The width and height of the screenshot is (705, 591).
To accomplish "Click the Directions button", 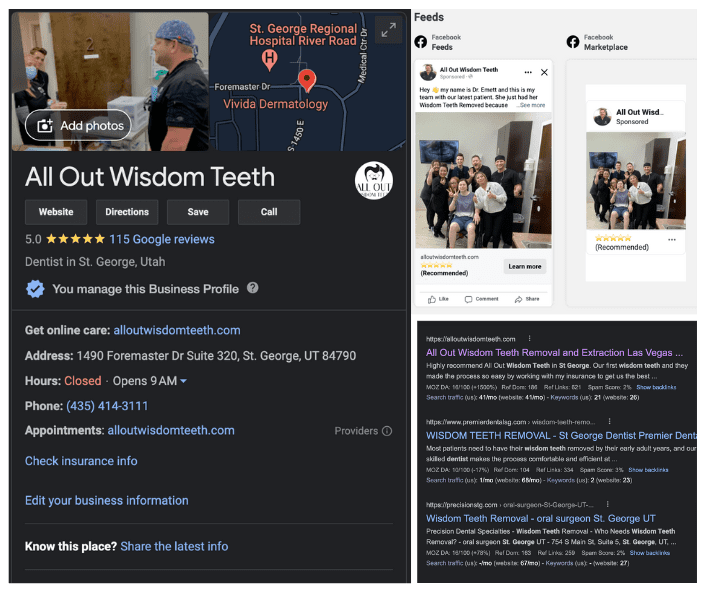I will pyautogui.click(x=127, y=212).
